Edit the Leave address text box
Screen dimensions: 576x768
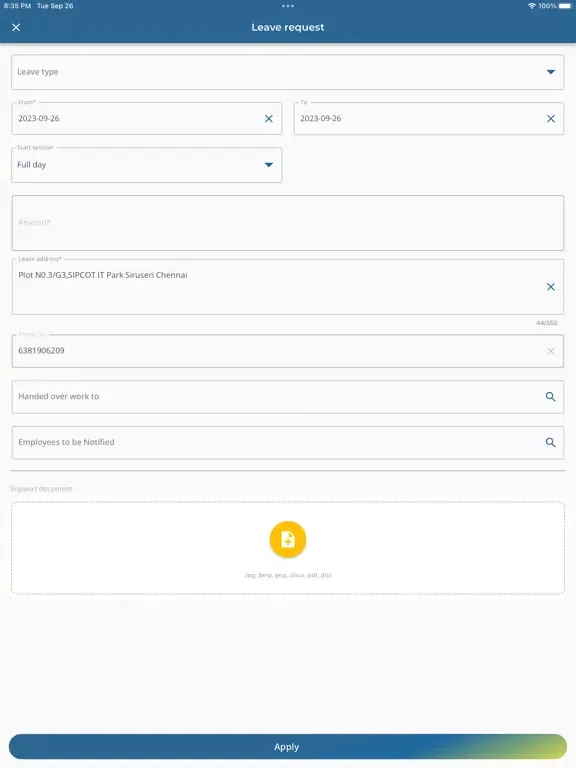pyautogui.click(x=288, y=287)
